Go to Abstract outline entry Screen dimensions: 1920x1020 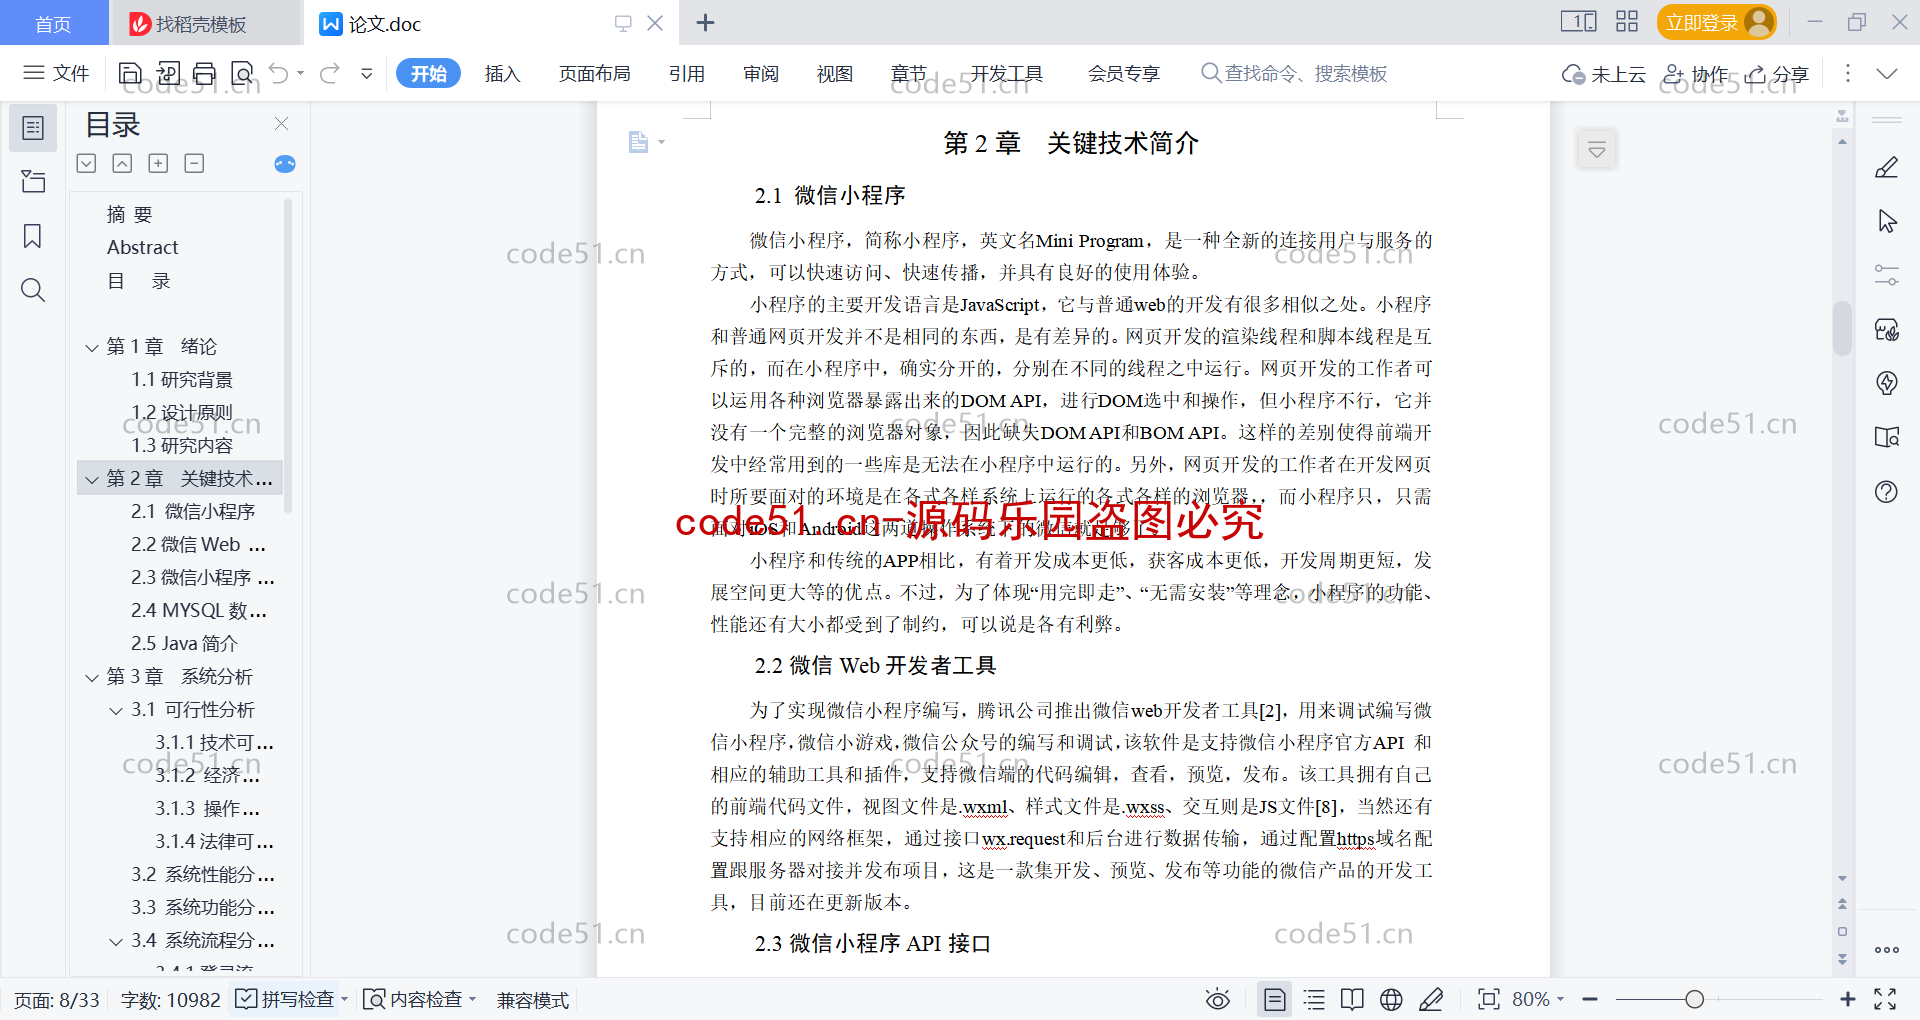click(x=143, y=247)
